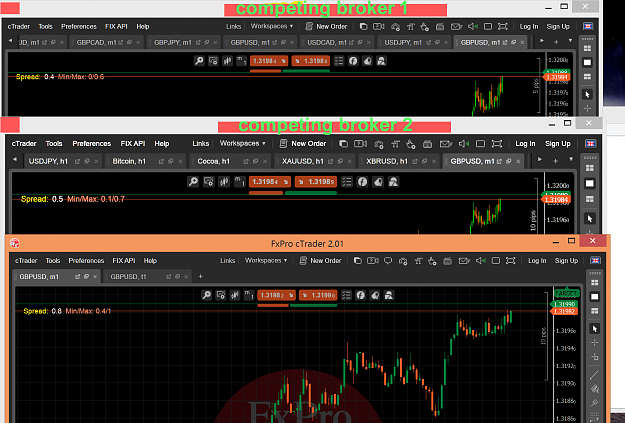Close the XAUUSD, h1 tab in broker 2
This screenshot has width=625, height=423.
click(x=350, y=161)
